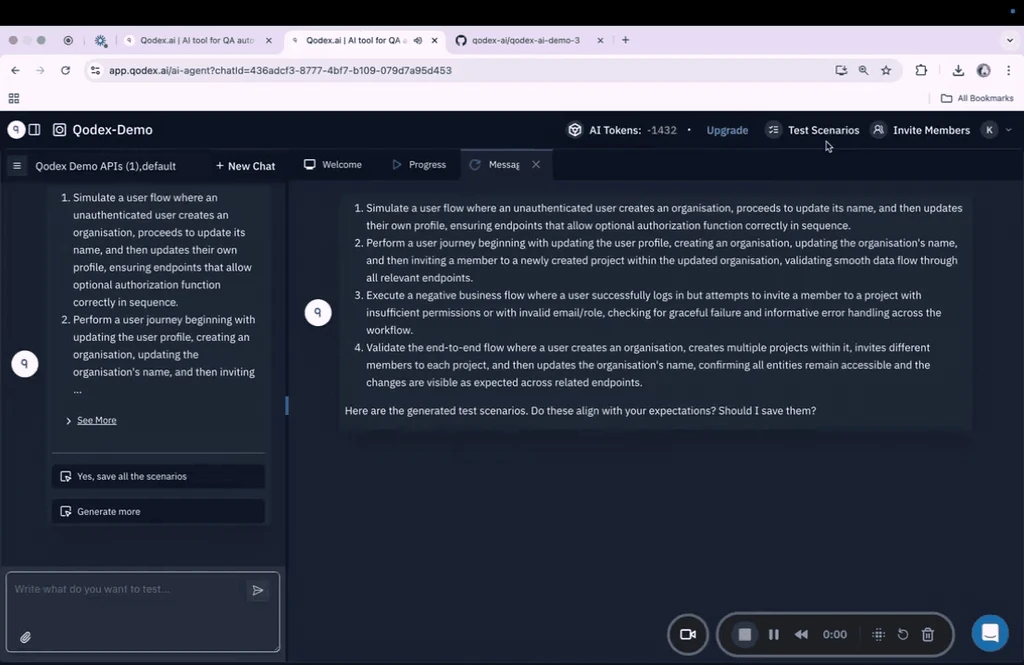The height and width of the screenshot is (665, 1024).
Task: Restart recording via the circular arrow icon
Action: click(x=902, y=634)
